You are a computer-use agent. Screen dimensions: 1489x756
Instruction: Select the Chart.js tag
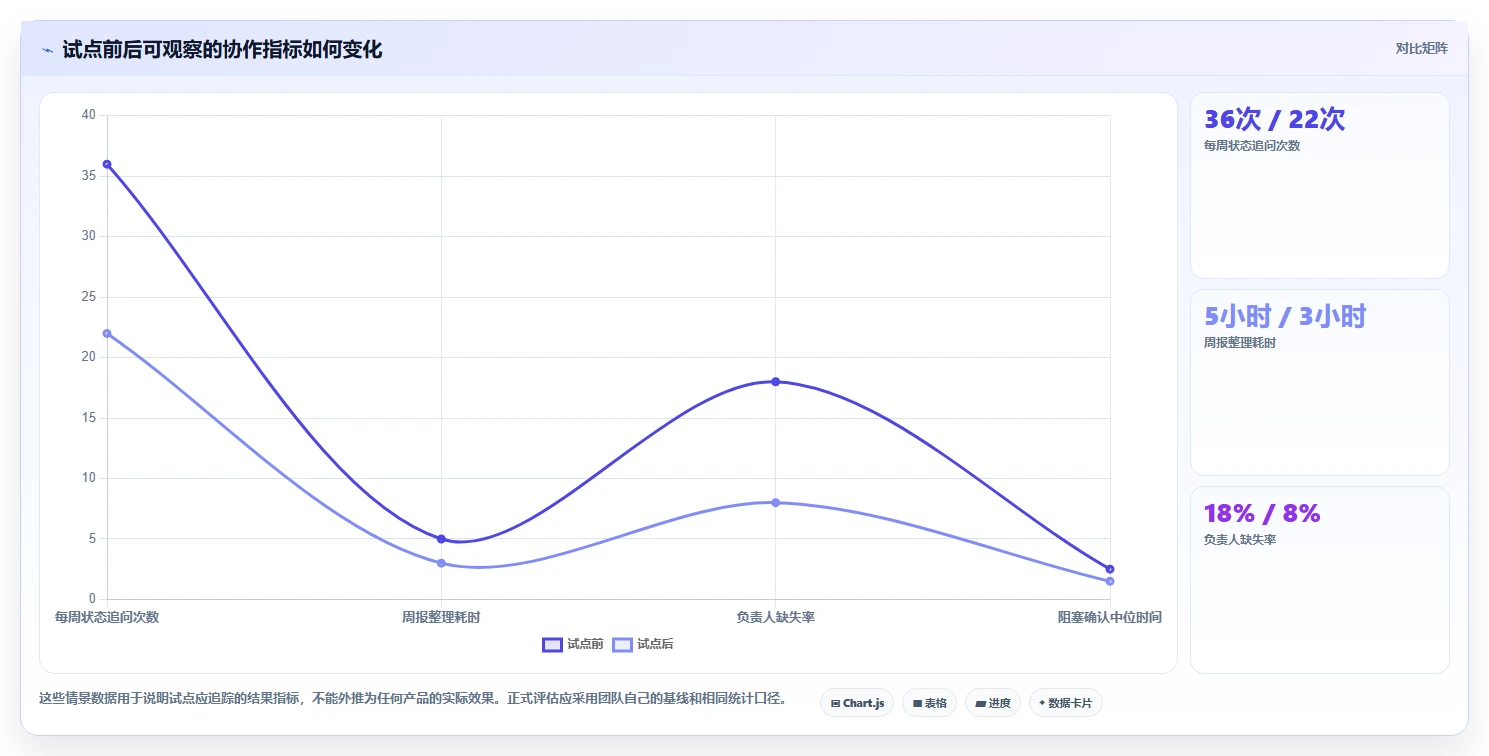coord(857,703)
